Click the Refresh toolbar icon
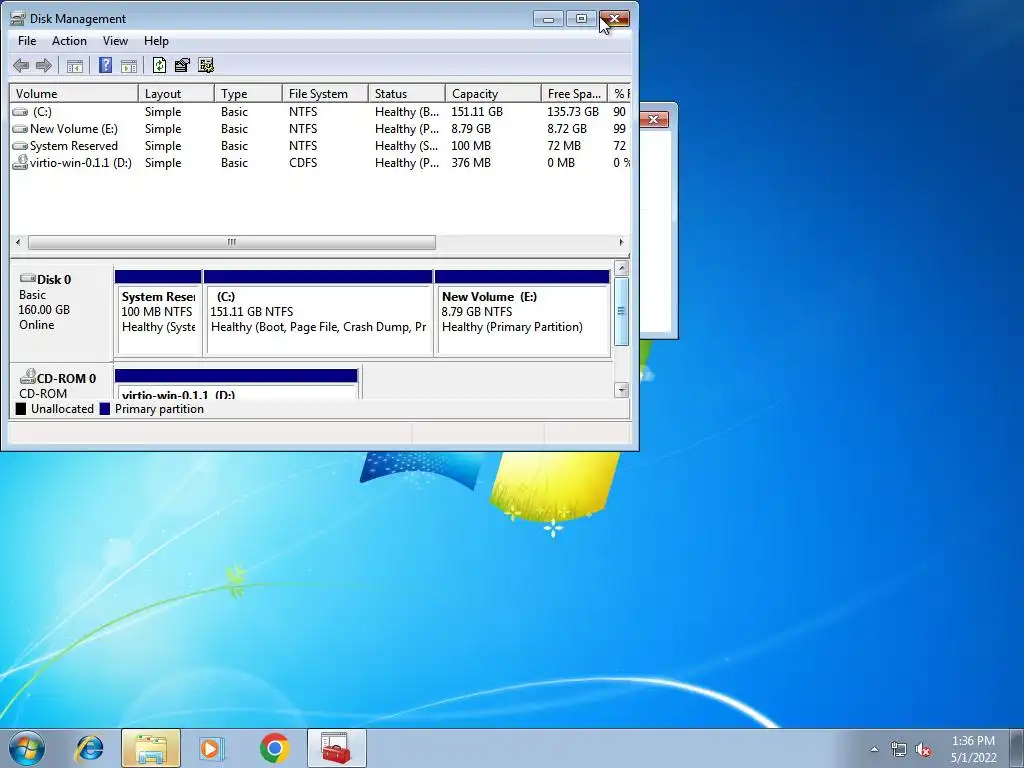 tap(159, 65)
